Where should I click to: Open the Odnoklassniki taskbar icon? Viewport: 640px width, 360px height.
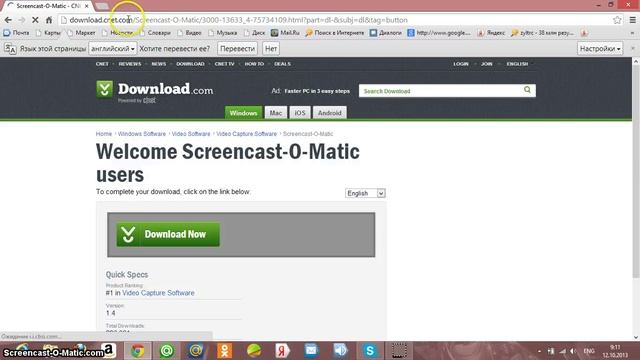(x=224, y=351)
